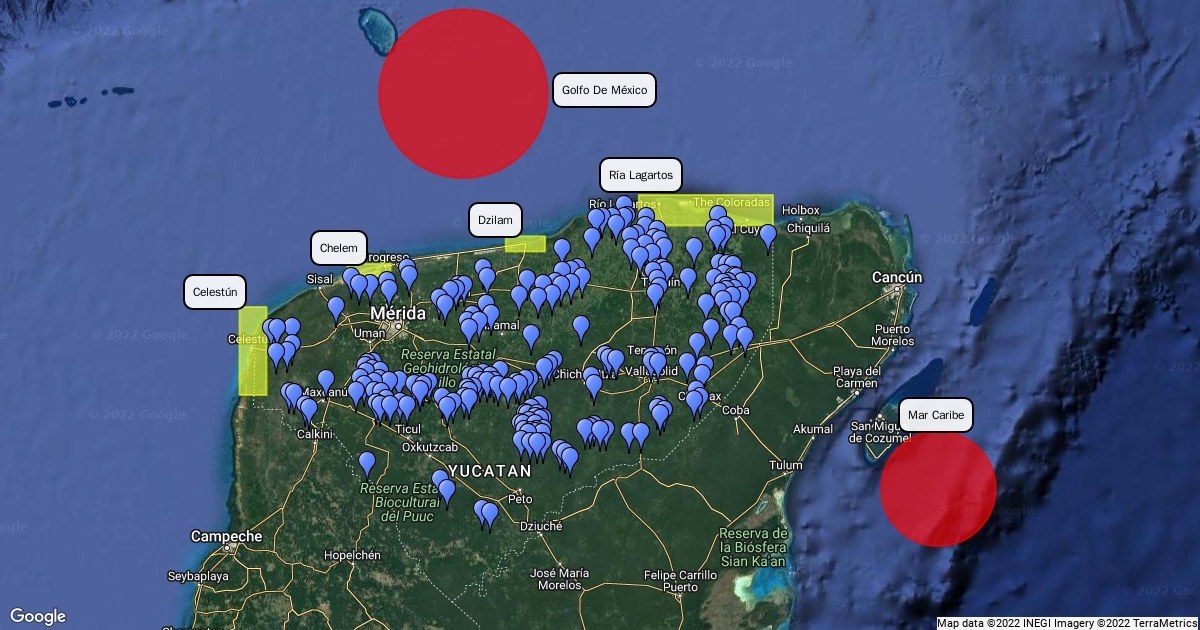Click the Mérida city label
Screen dimensions: 1200x630
[x=398, y=313]
